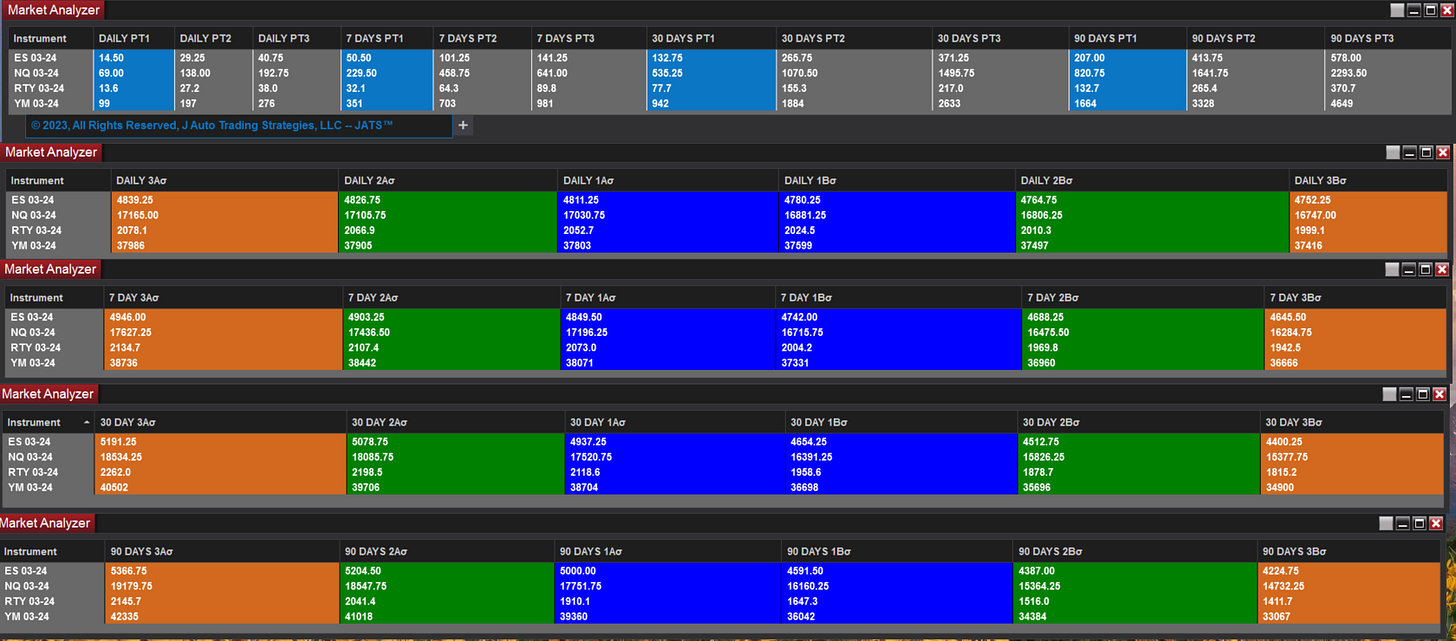Sort by the Instrument column with the sort arrow
The width and height of the screenshot is (1456, 641).
tap(85, 422)
